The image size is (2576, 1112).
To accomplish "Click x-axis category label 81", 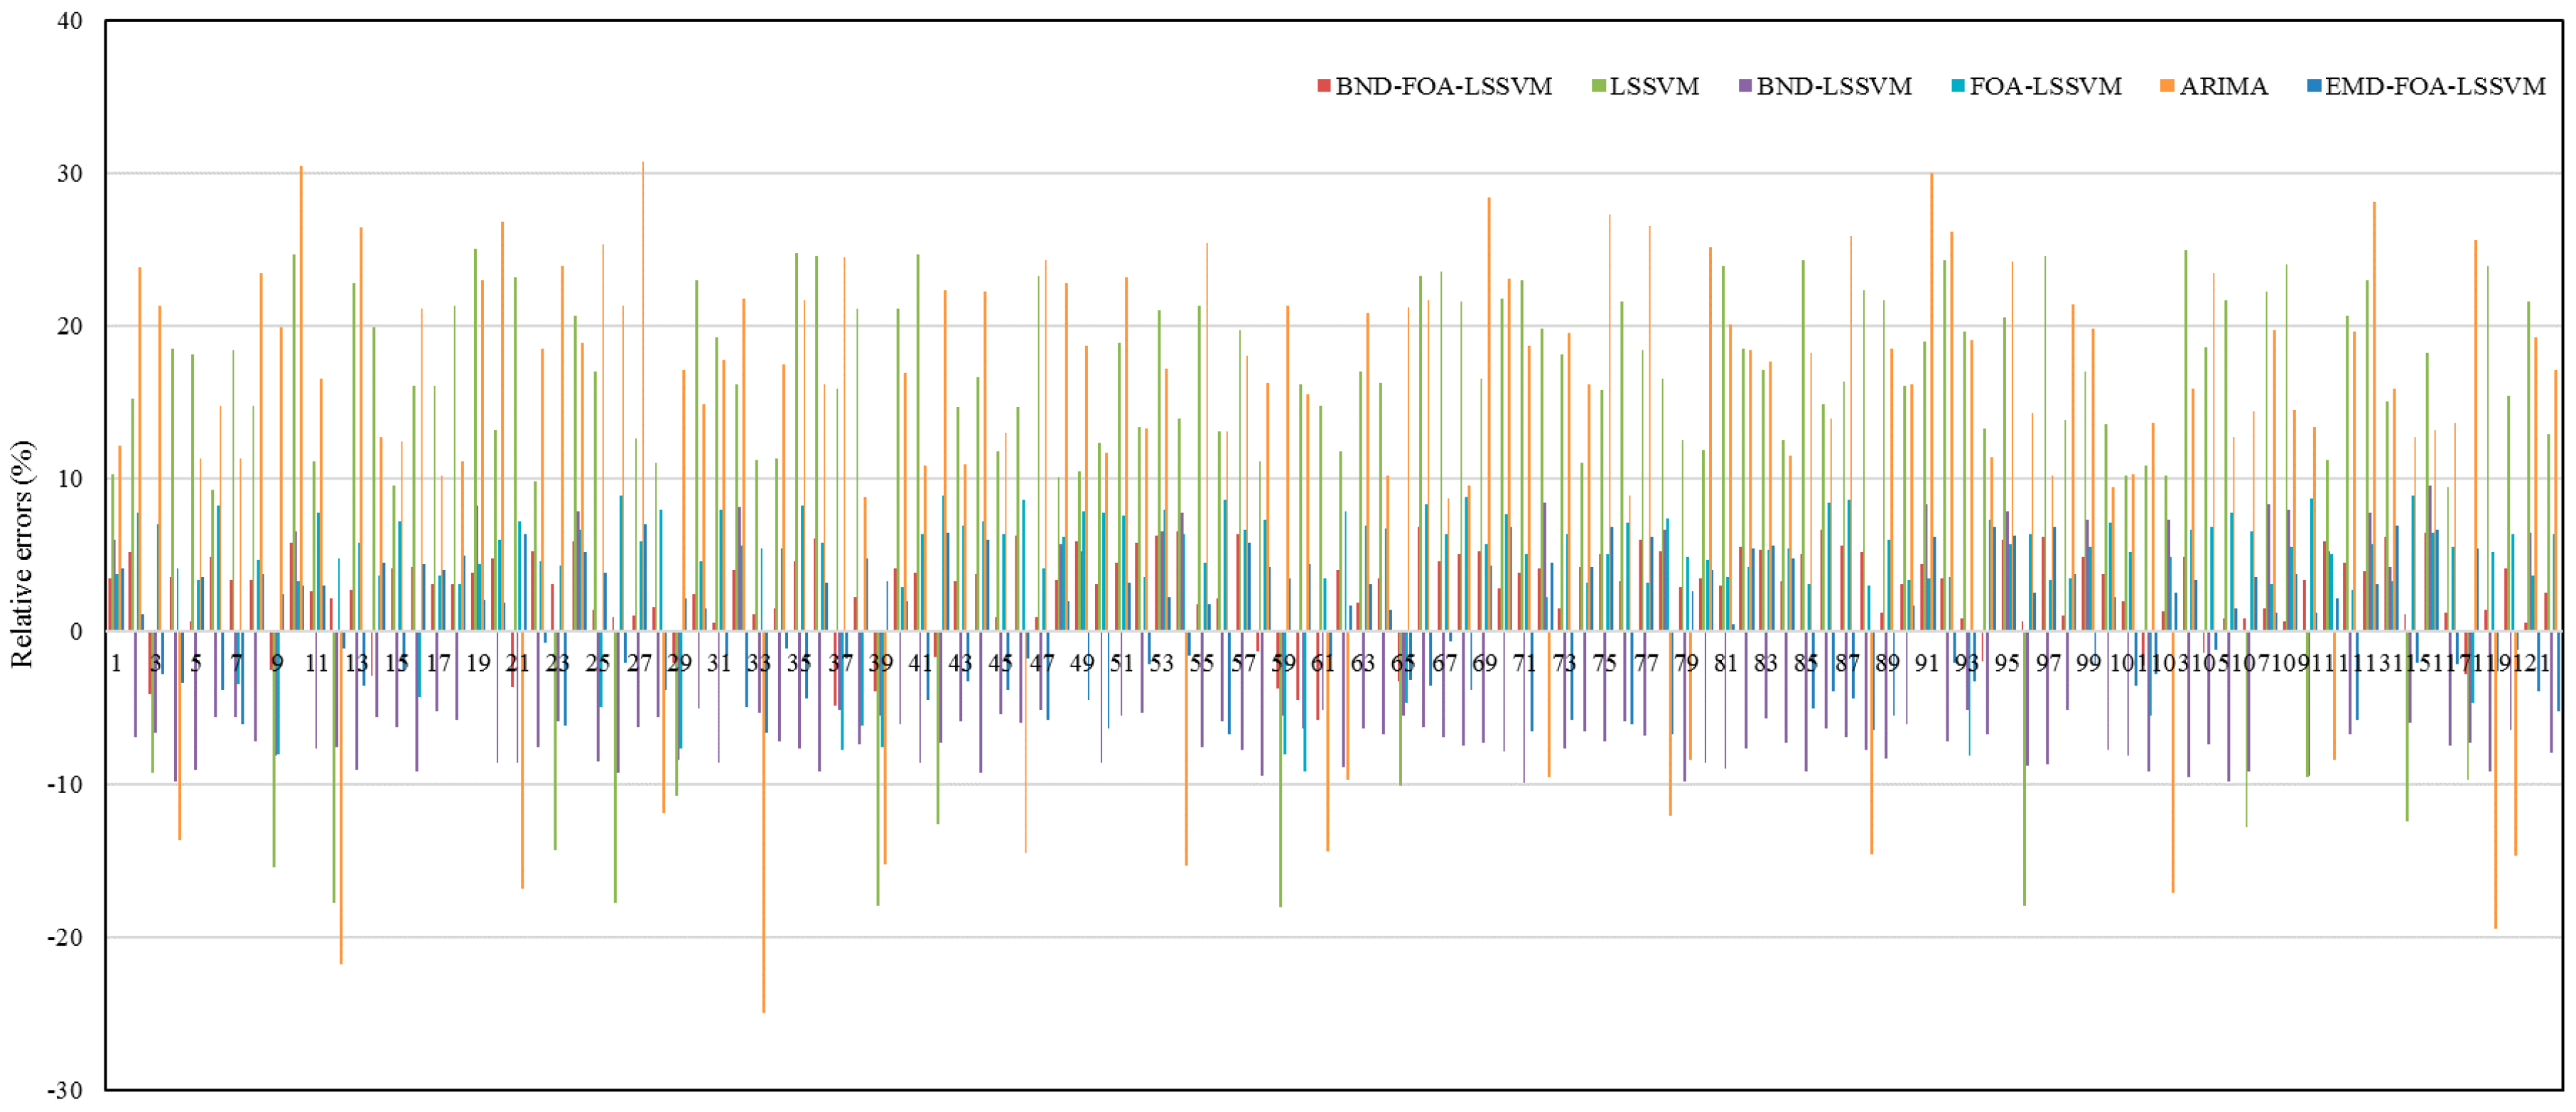I will tap(1725, 663).
